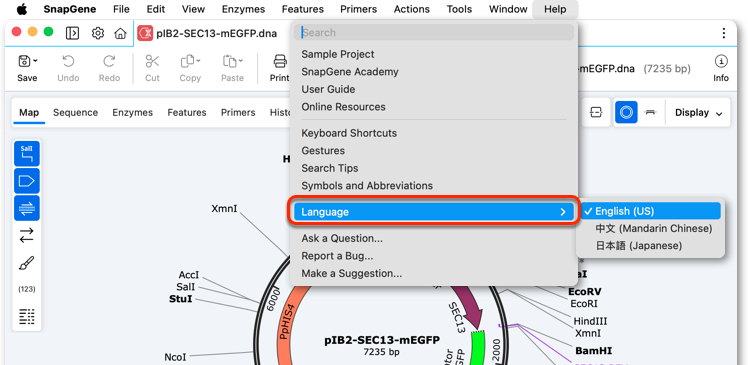Viewport: 748px width, 365px height.
Task: Toggle the SalI show enzymes button
Action: click(27, 154)
